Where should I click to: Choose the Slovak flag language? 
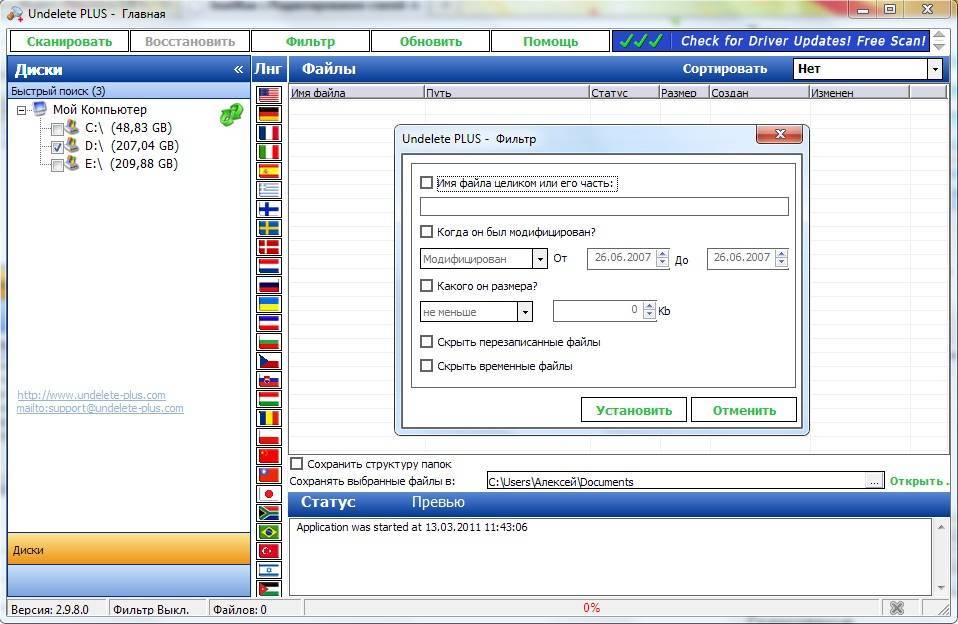[x=269, y=380]
